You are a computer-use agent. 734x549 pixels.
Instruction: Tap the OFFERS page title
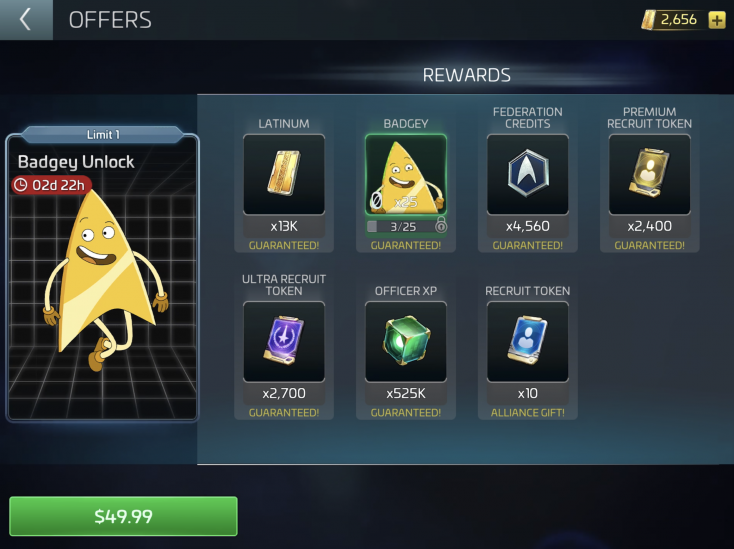[x=110, y=20]
